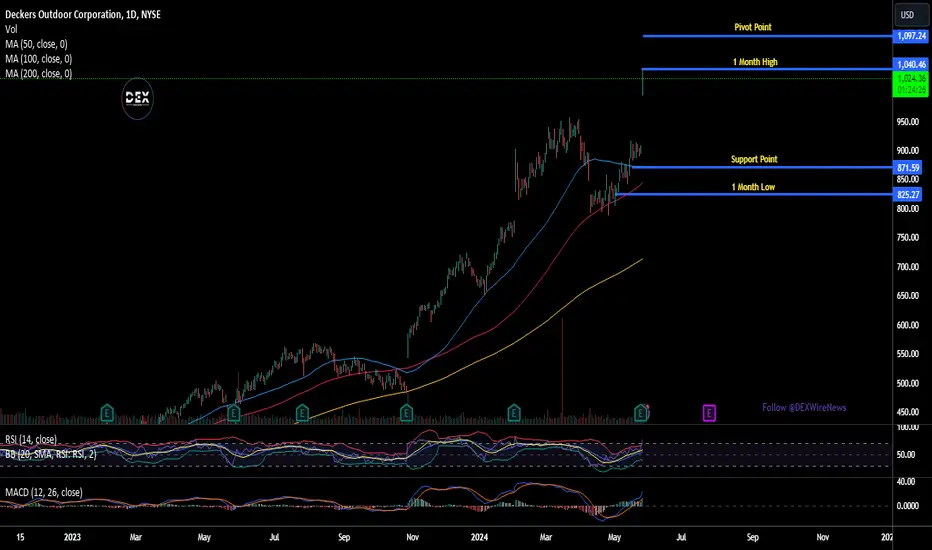
Task: Click the Deckers Outdoor Corporation symbol title
Action: (x=83, y=14)
